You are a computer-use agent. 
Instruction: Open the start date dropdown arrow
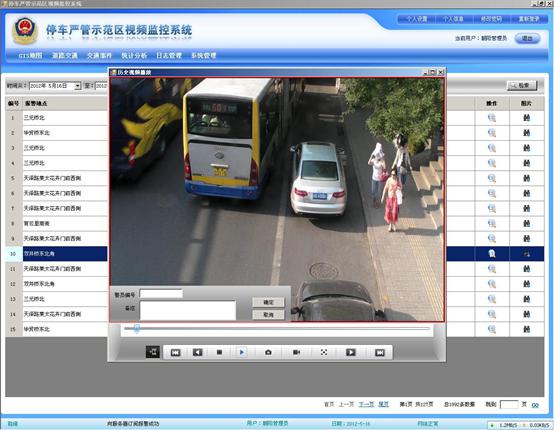click(78, 86)
